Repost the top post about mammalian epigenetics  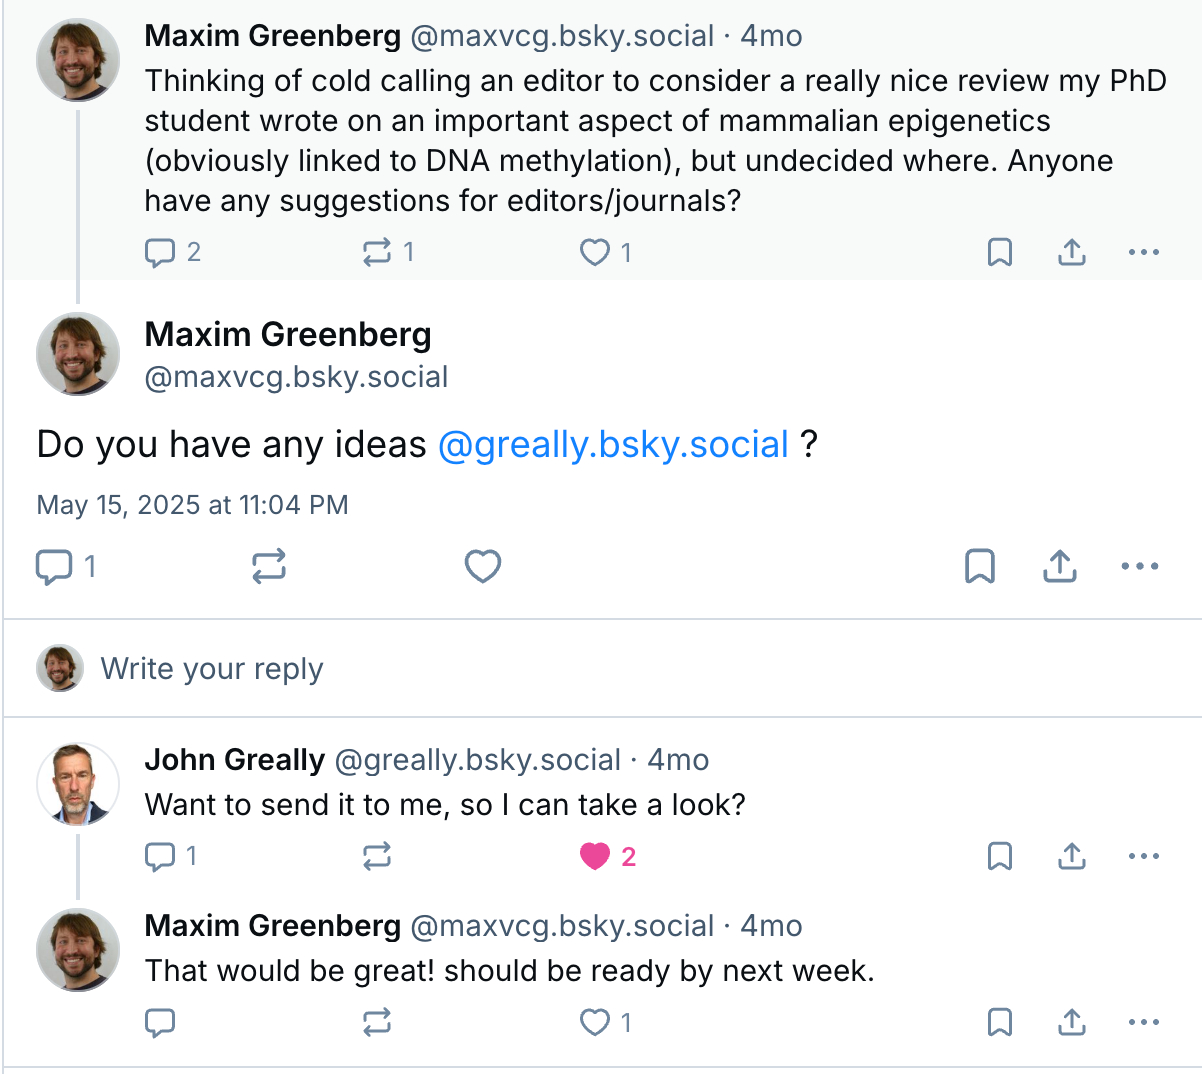(x=377, y=252)
